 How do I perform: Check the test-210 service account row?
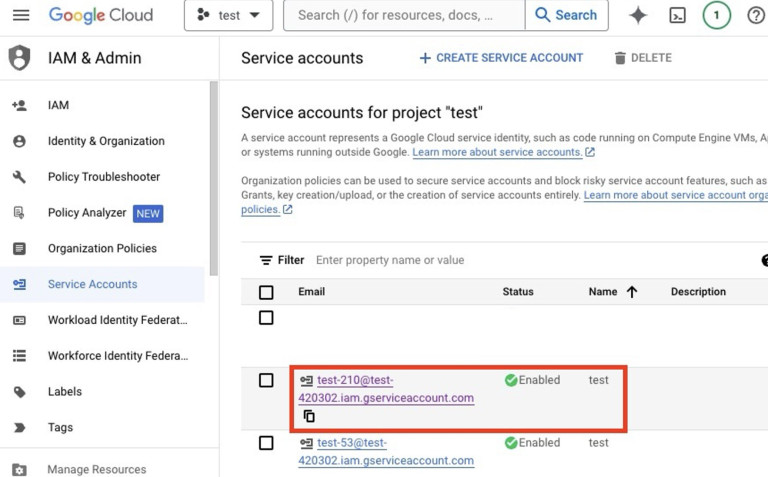point(266,380)
